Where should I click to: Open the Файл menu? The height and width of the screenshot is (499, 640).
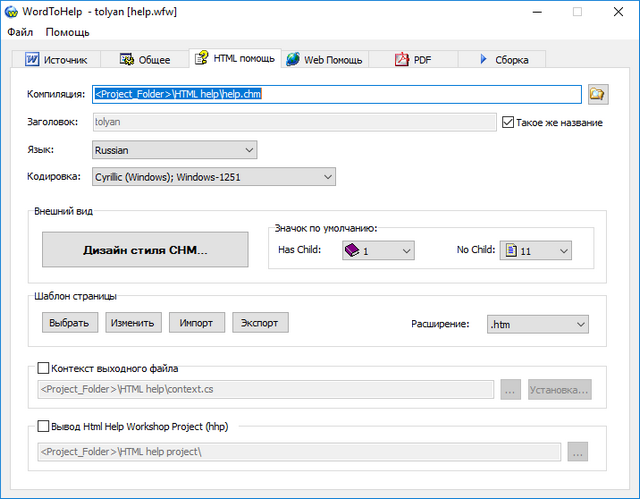coord(20,32)
